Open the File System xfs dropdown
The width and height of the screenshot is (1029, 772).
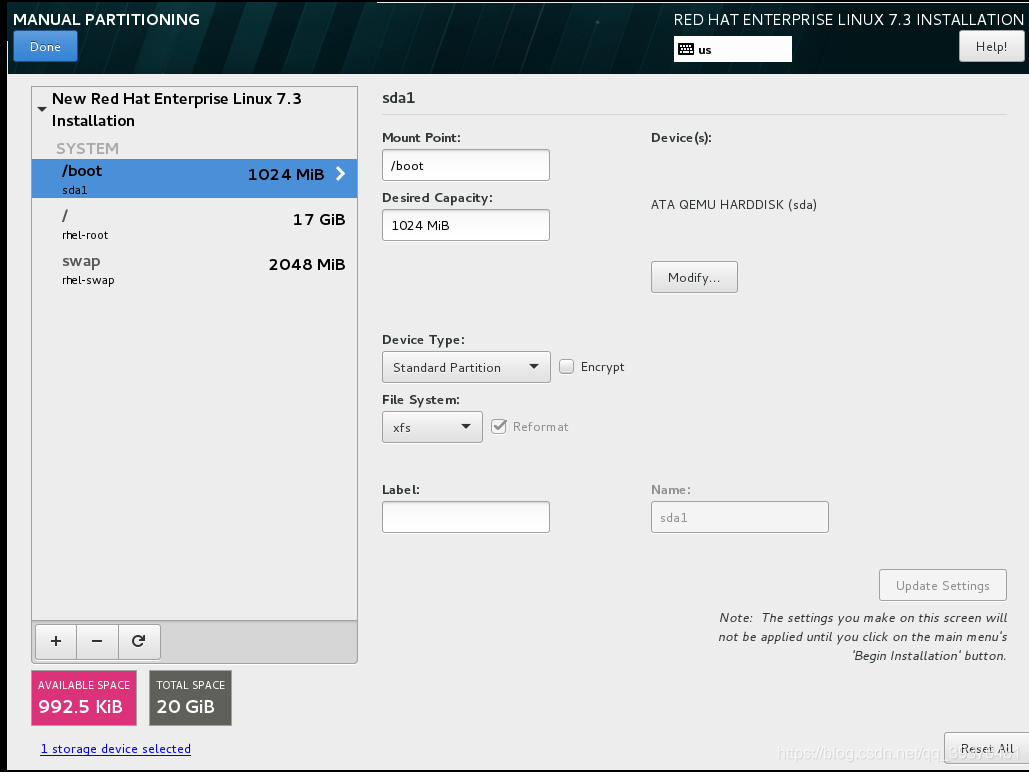click(x=432, y=427)
